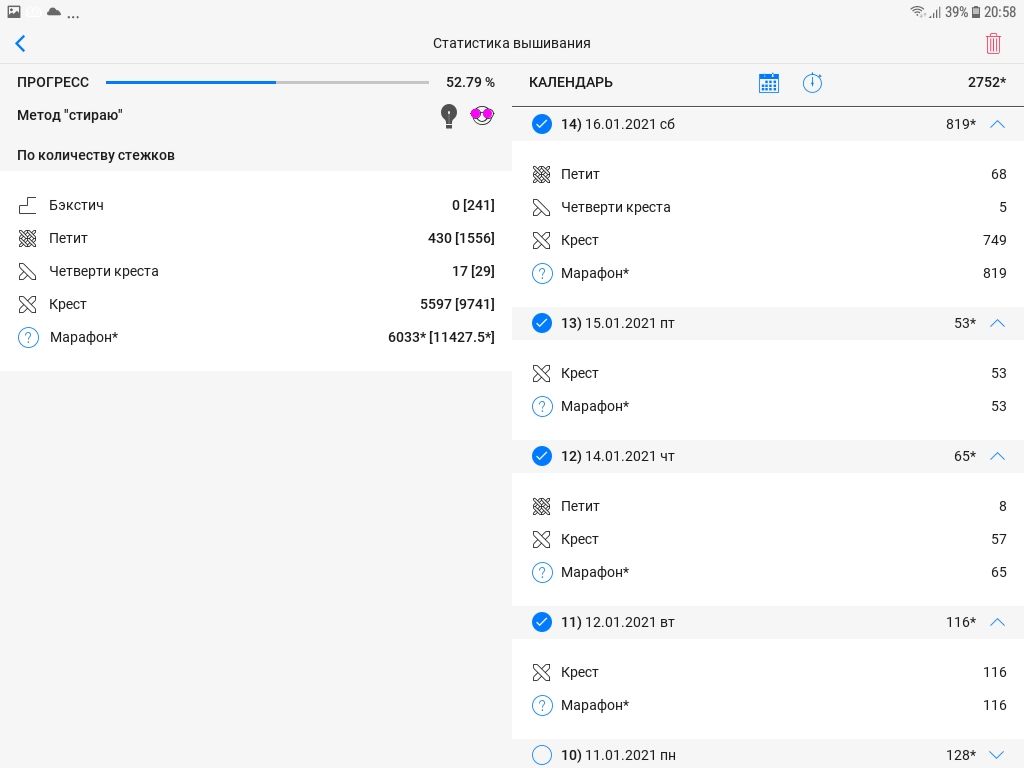The image size is (1024, 768).
Task: Click the blue progress bar
Action: (190, 82)
